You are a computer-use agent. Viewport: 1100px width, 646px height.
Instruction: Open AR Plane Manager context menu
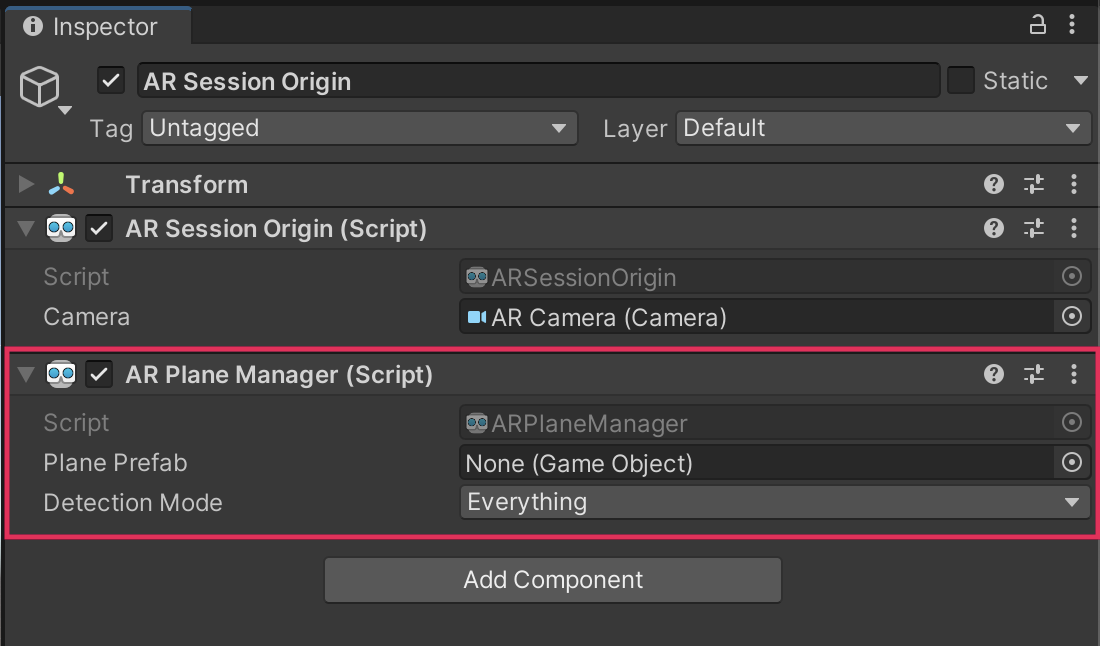[1074, 374]
